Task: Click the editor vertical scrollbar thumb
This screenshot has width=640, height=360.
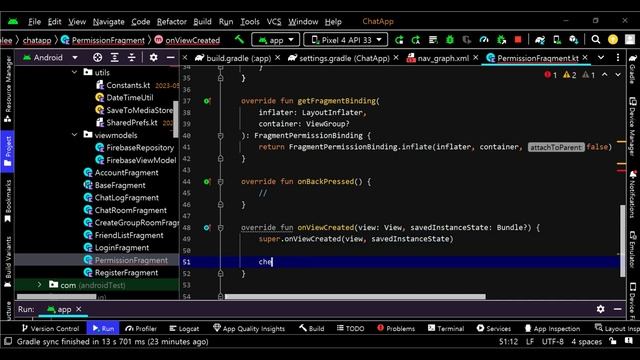Action: coord(622,240)
